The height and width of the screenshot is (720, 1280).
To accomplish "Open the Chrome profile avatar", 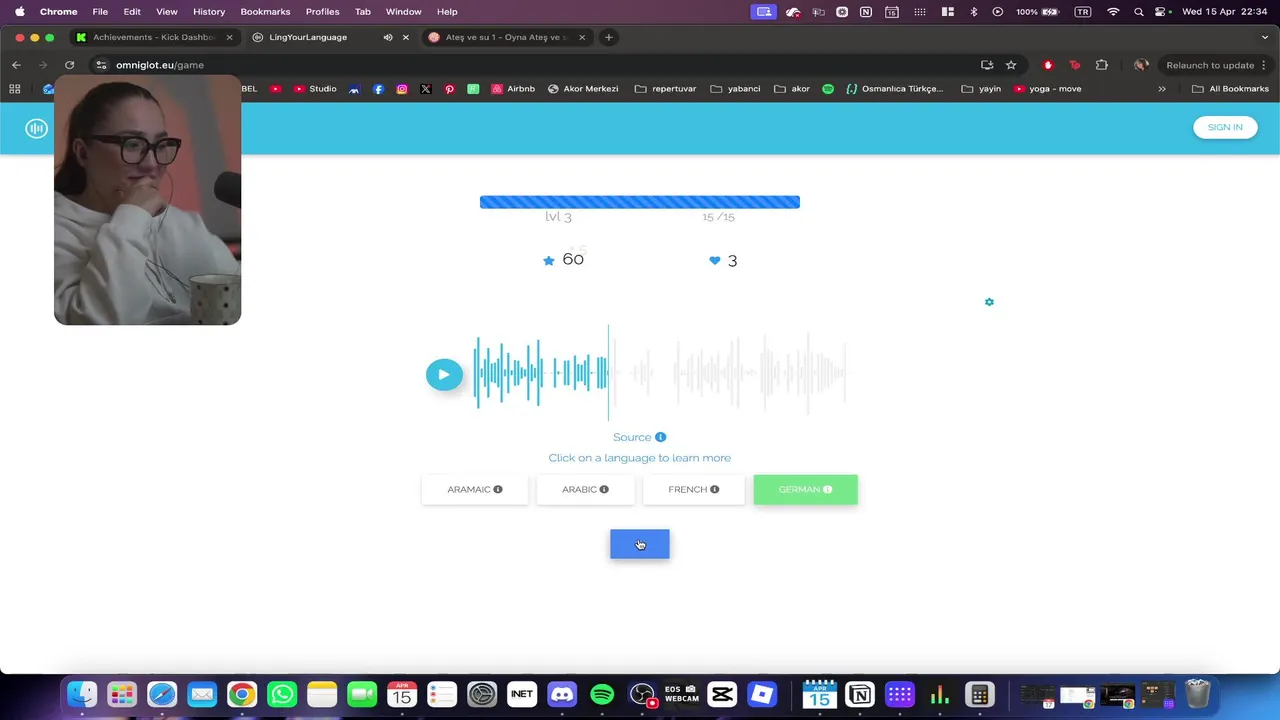I will pyautogui.click(x=1140, y=65).
